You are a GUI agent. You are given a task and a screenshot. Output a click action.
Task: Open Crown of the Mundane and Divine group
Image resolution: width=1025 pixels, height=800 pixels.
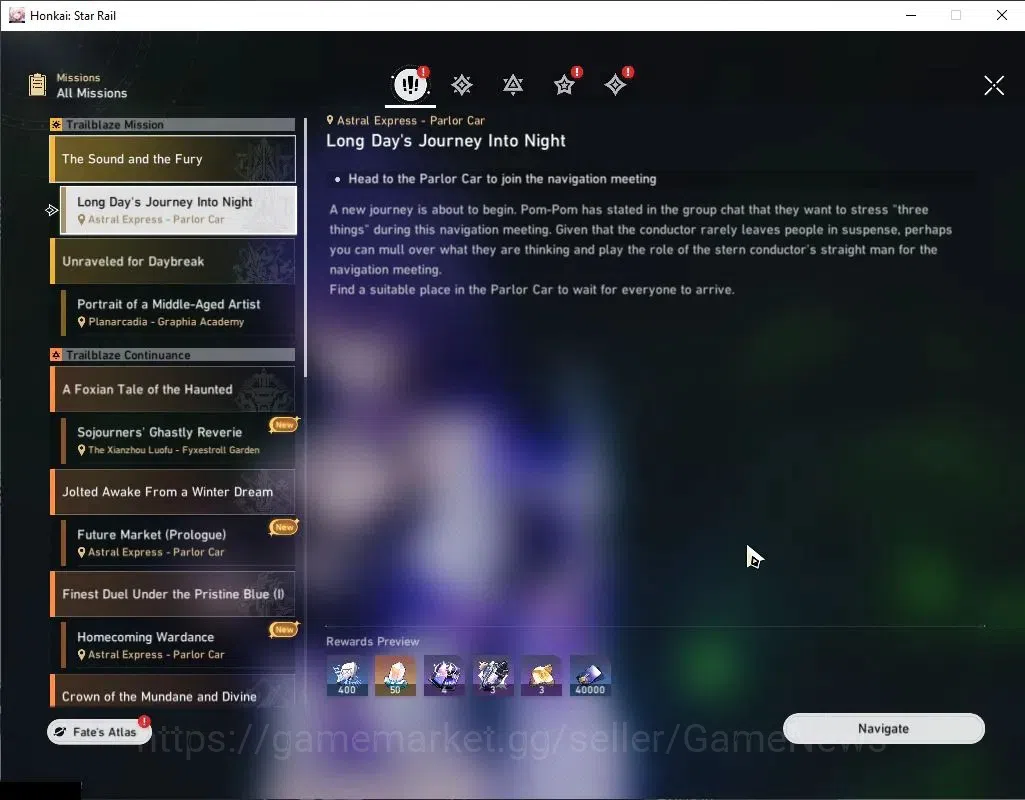pyautogui.click(x=173, y=692)
